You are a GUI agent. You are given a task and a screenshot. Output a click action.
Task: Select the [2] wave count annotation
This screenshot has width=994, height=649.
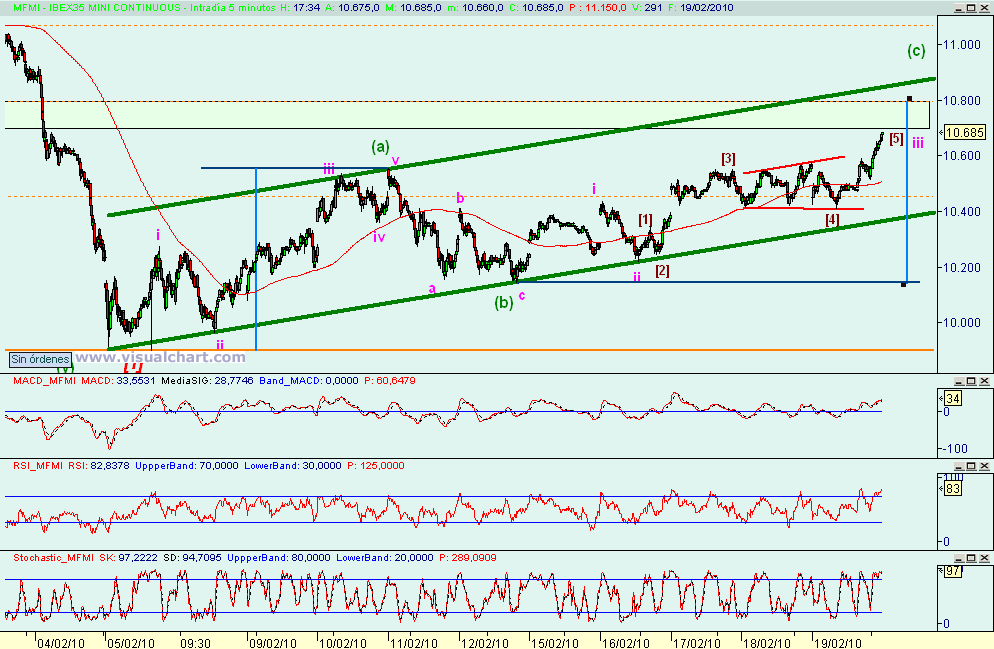662,271
